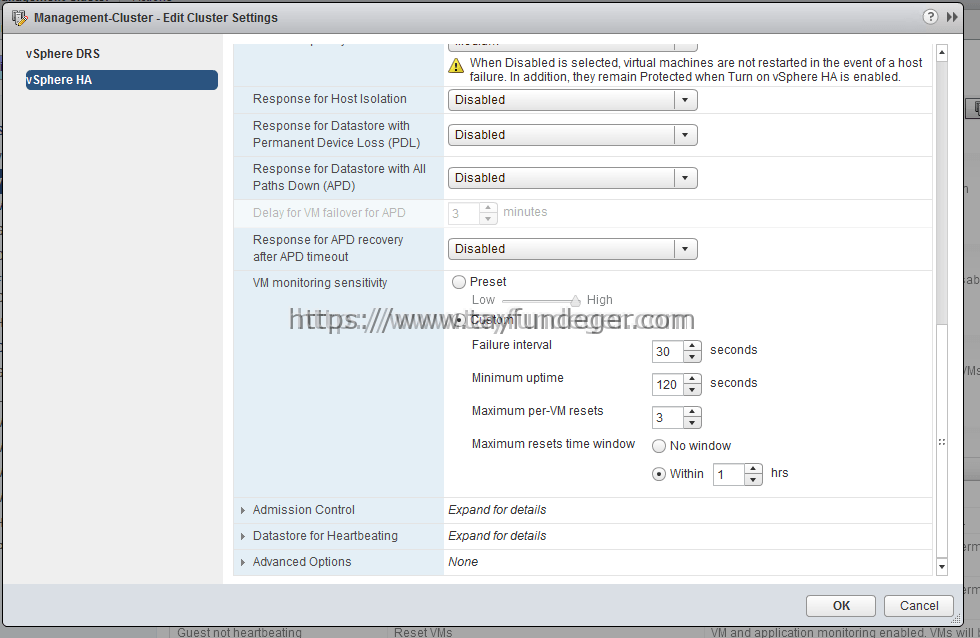980x638 pixels.
Task: Click the scrollbar down arrow
Action: tap(942, 567)
